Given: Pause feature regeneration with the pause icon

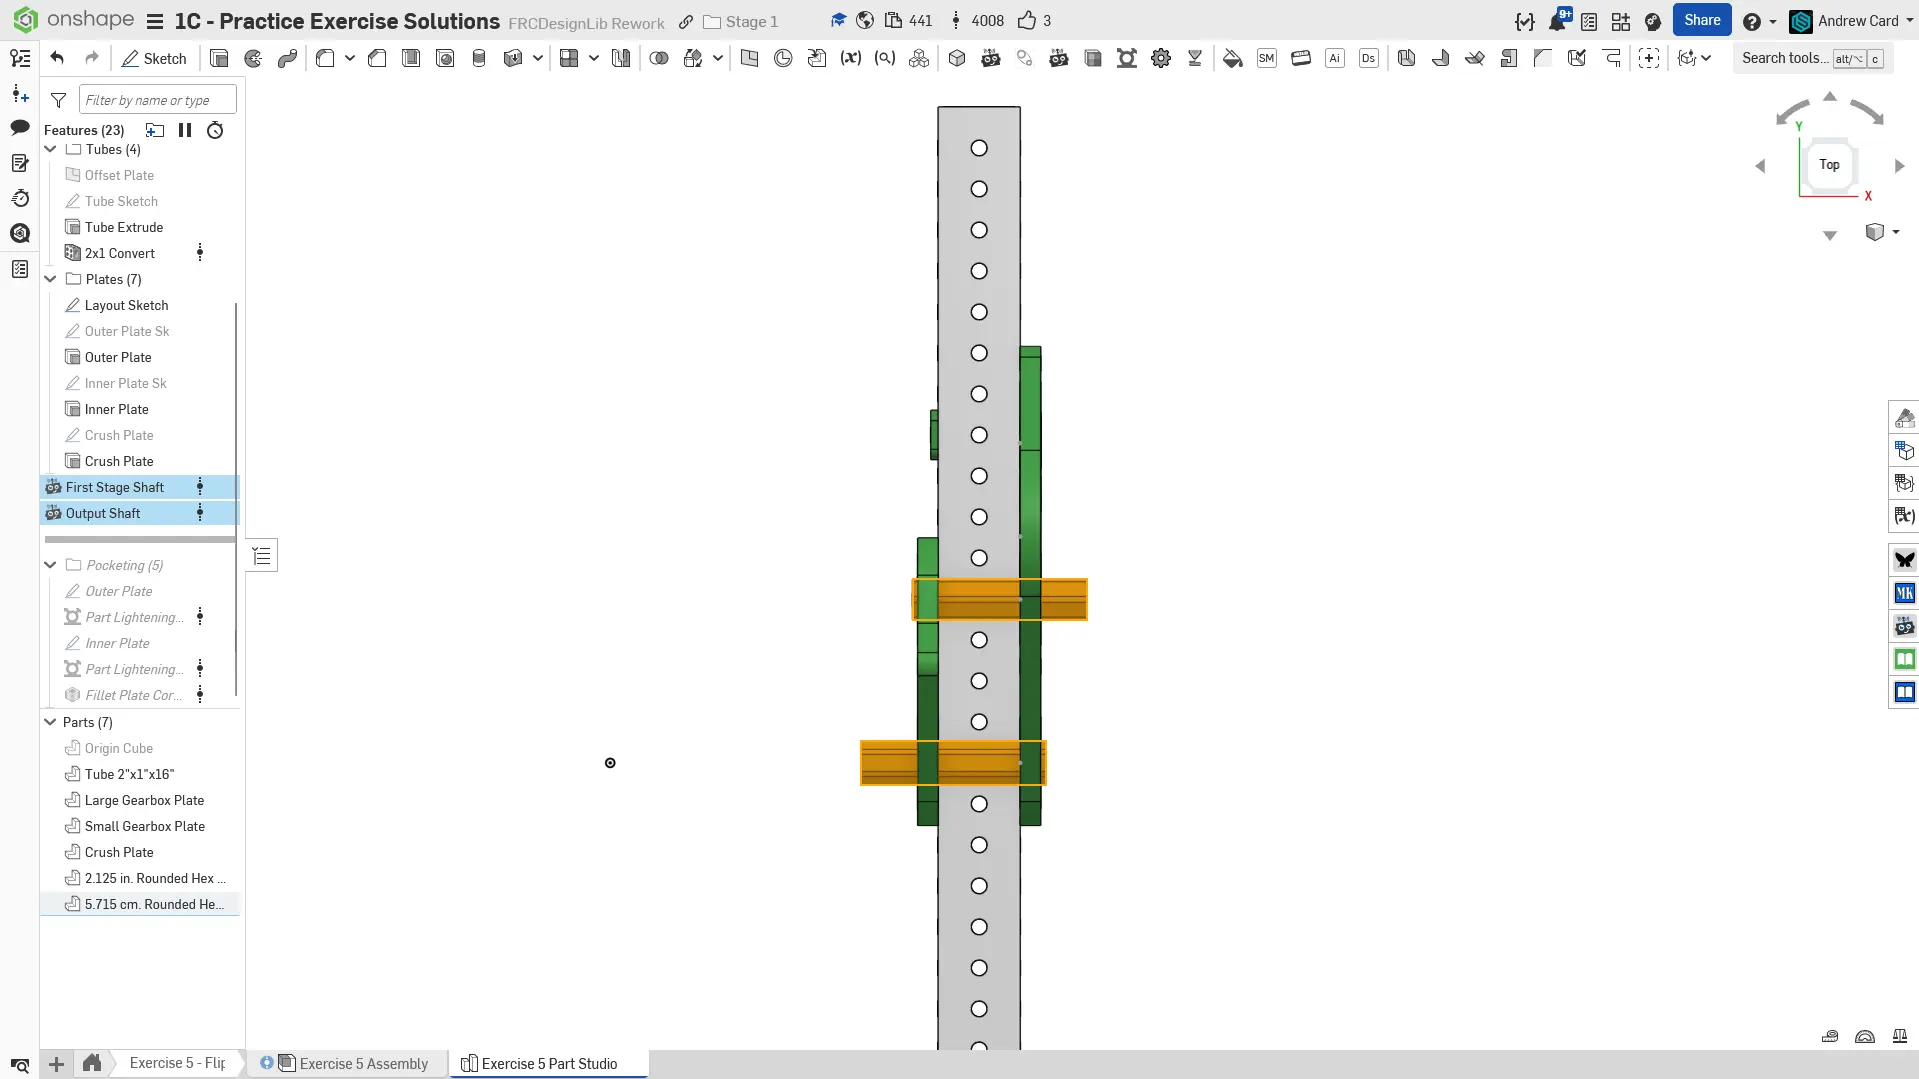Looking at the screenshot, I should (185, 130).
